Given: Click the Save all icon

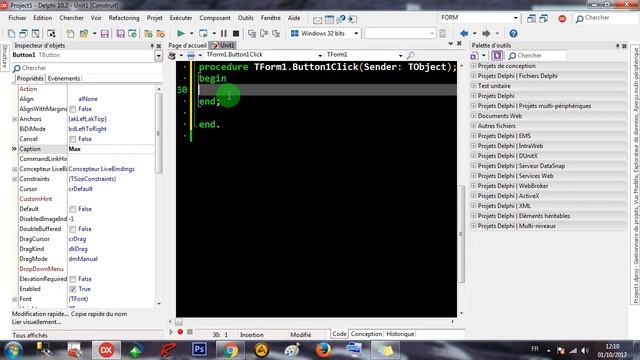Looking at the screenshot, I should coord(120,33).
